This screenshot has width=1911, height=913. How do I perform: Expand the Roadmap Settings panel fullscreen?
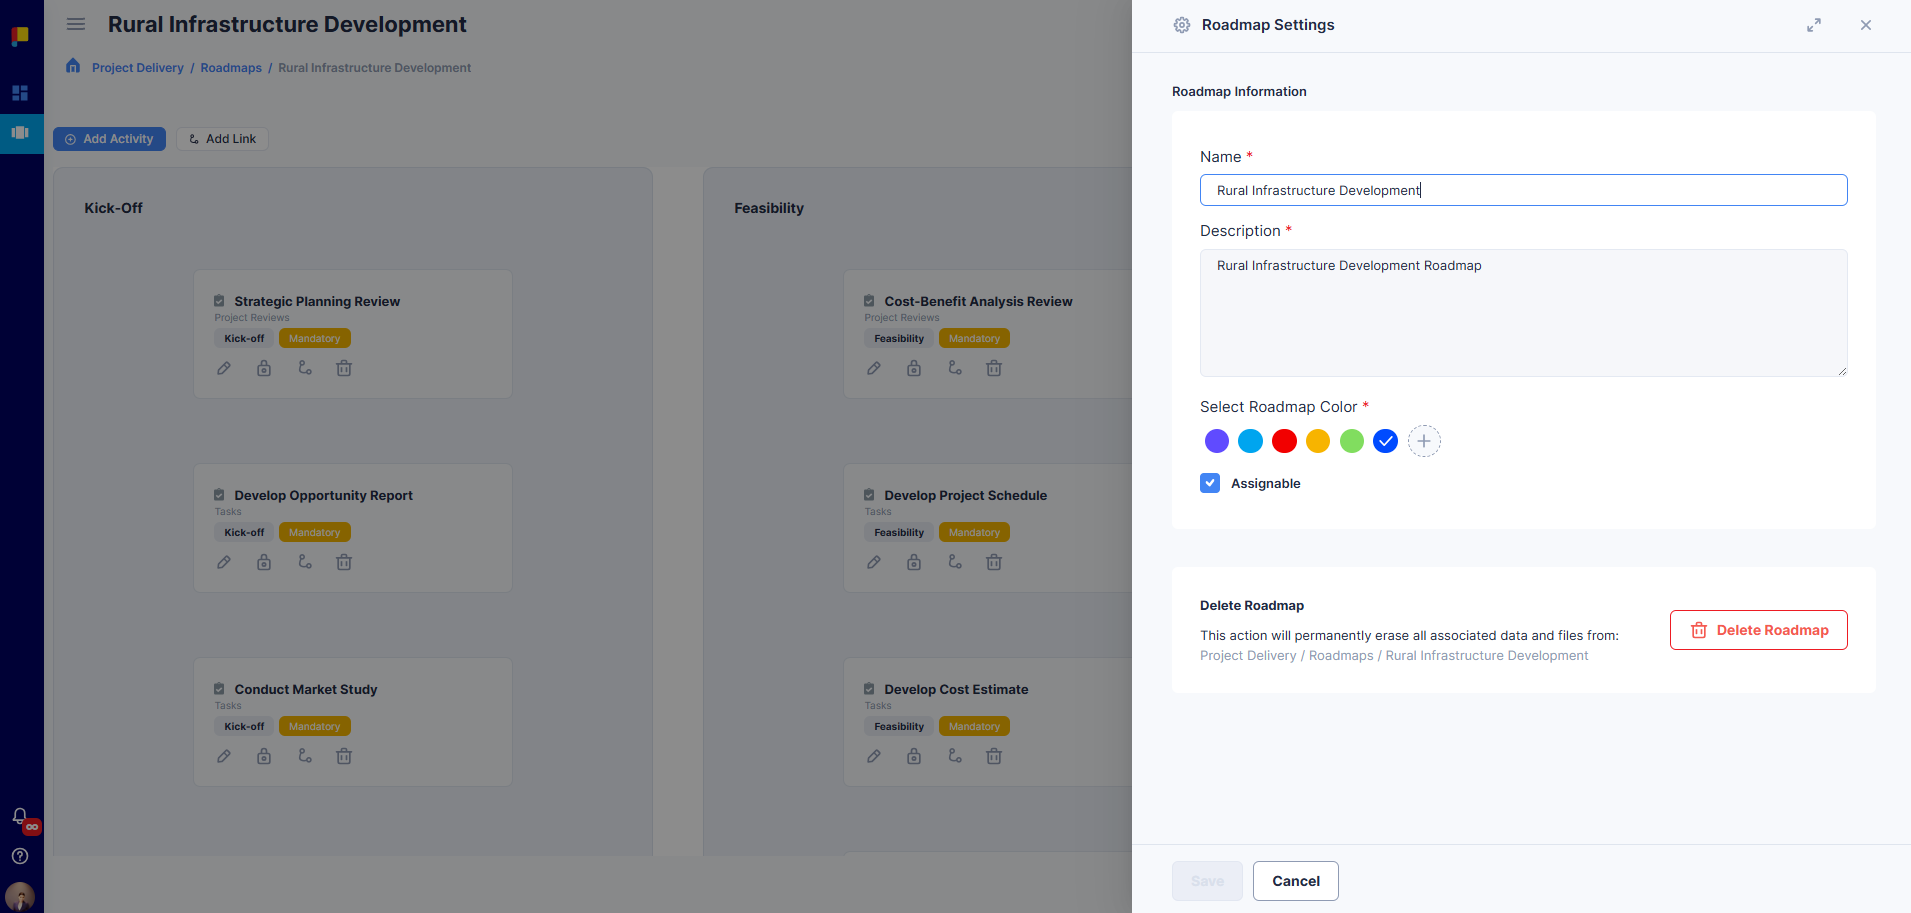(1814, 25)
